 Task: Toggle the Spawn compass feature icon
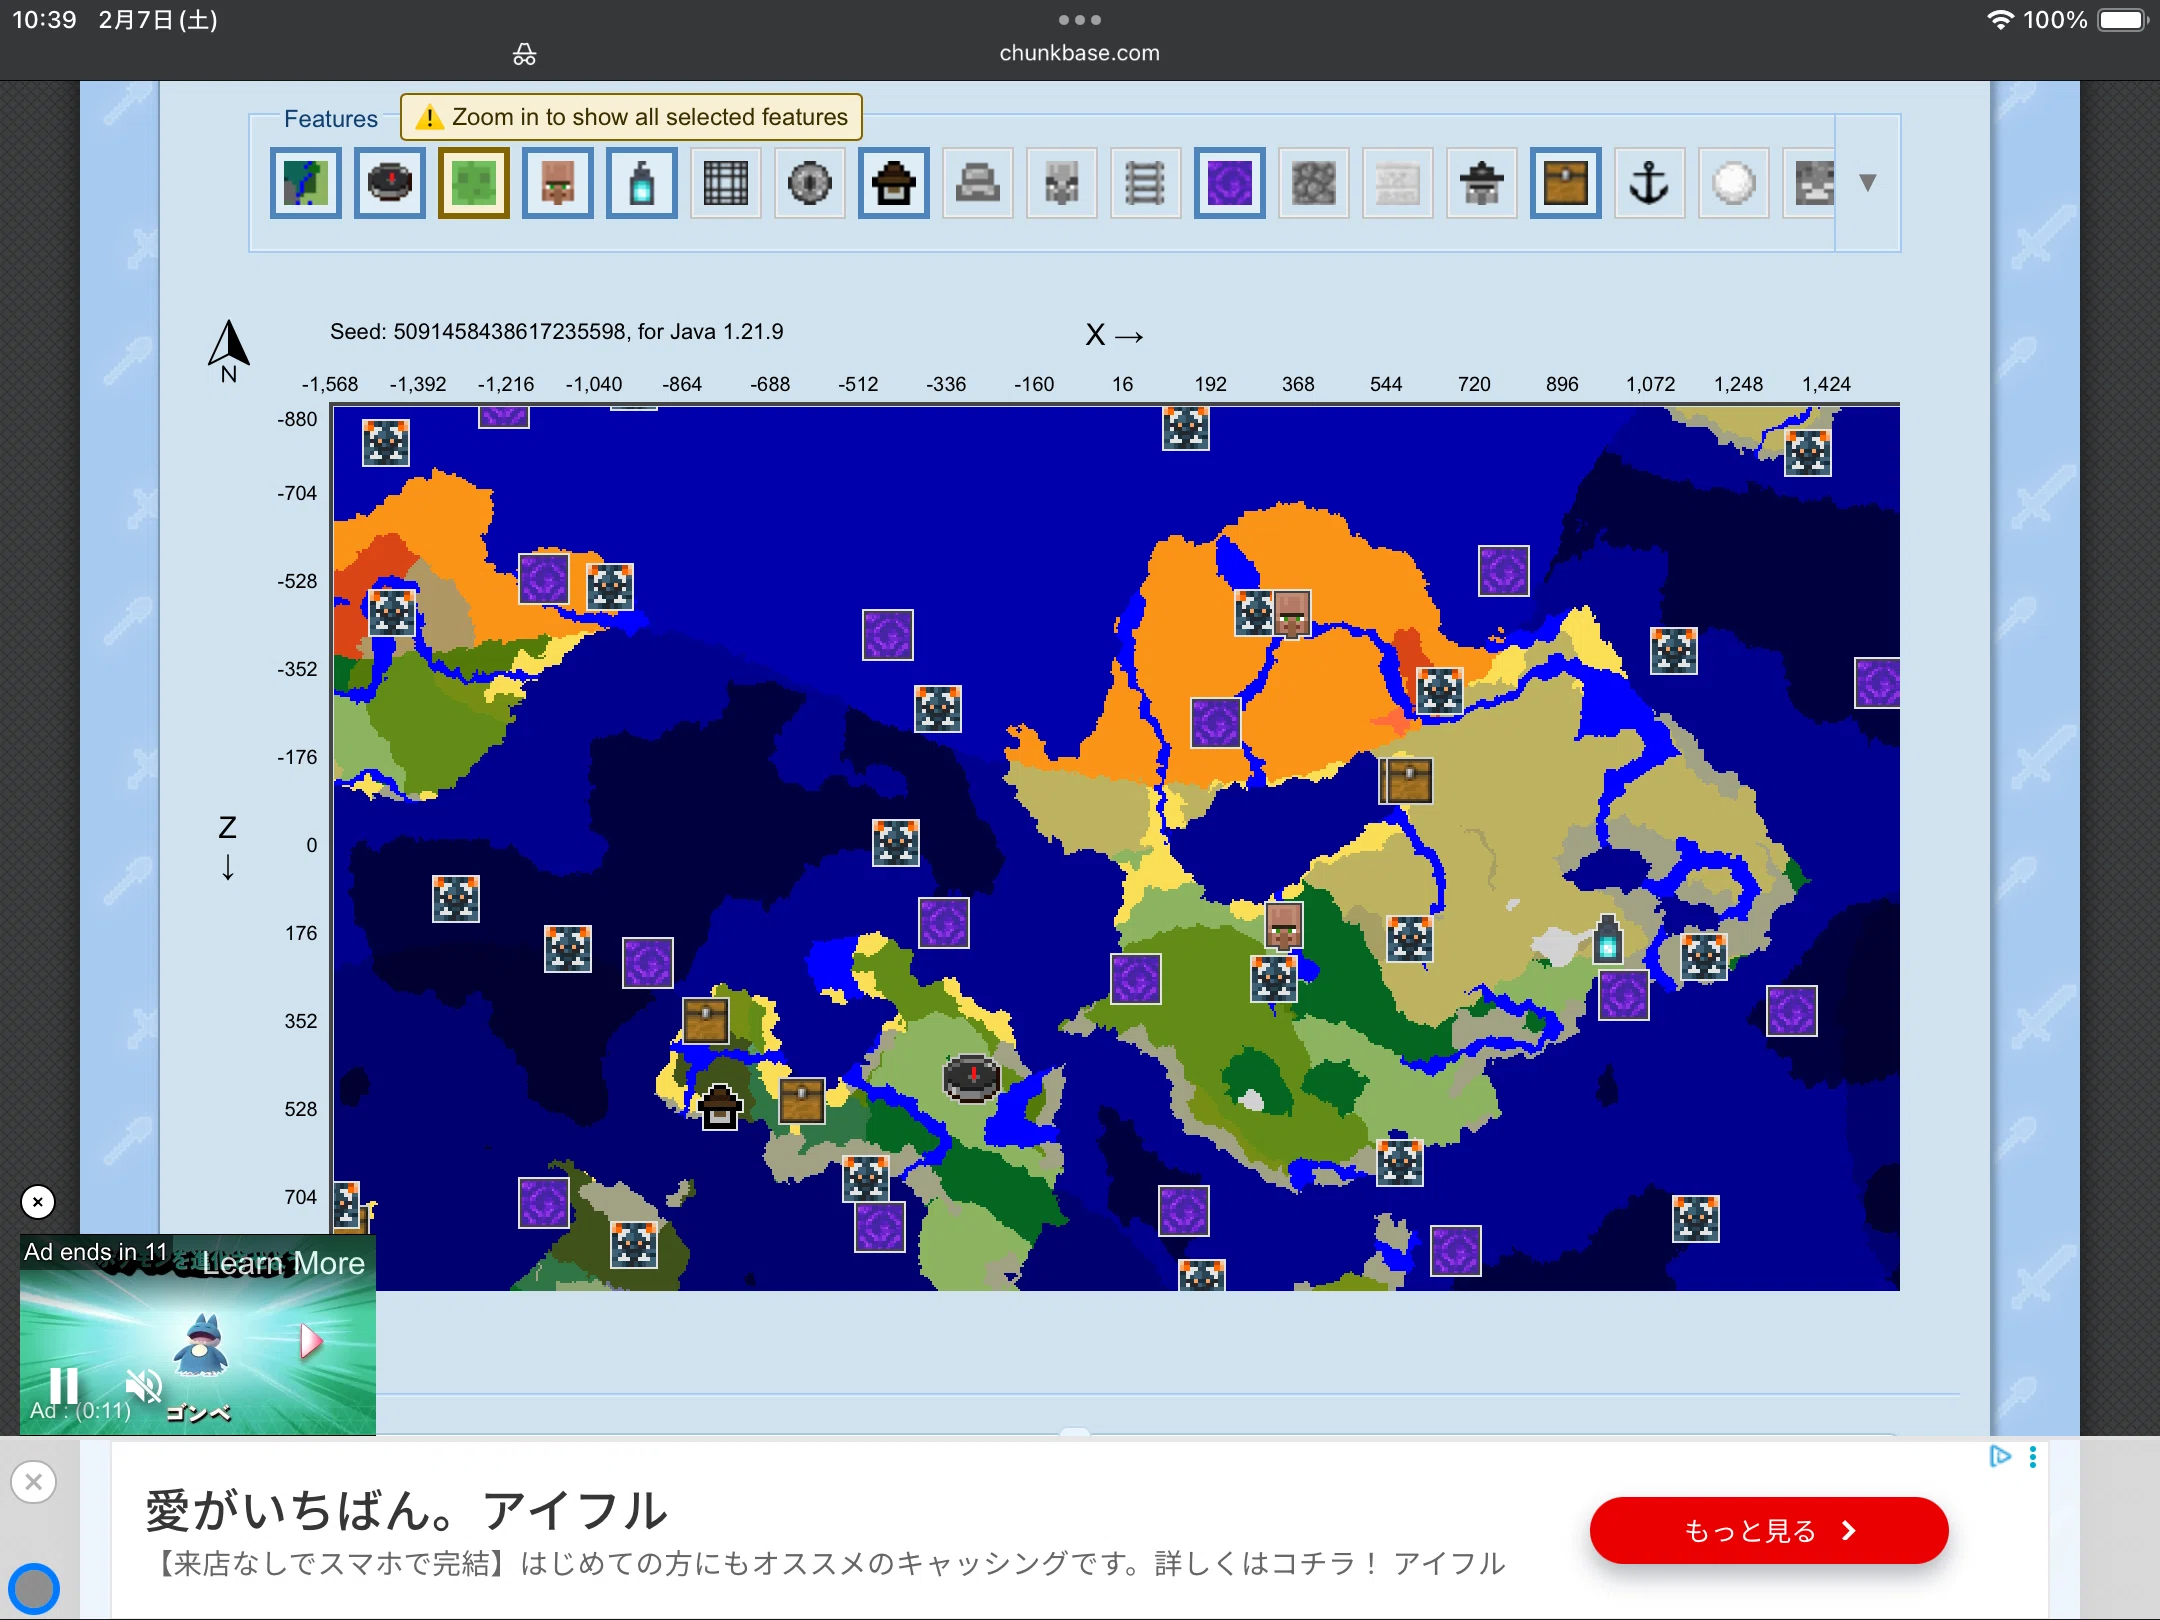390,183
